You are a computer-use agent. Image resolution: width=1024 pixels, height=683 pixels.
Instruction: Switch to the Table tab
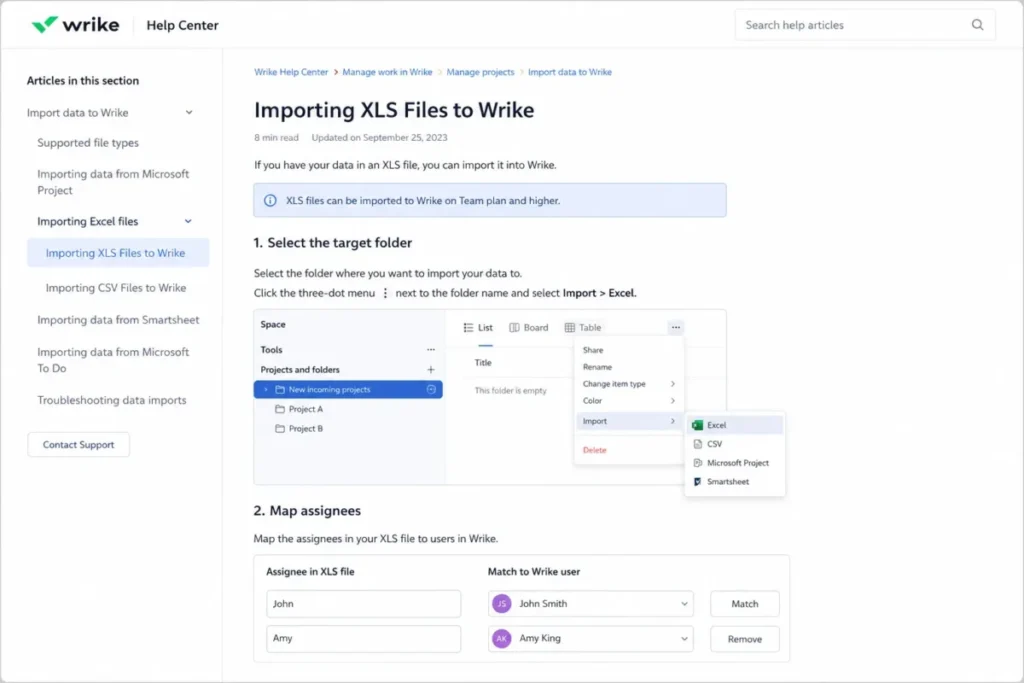pyautogui.click(x=583, y=328)
